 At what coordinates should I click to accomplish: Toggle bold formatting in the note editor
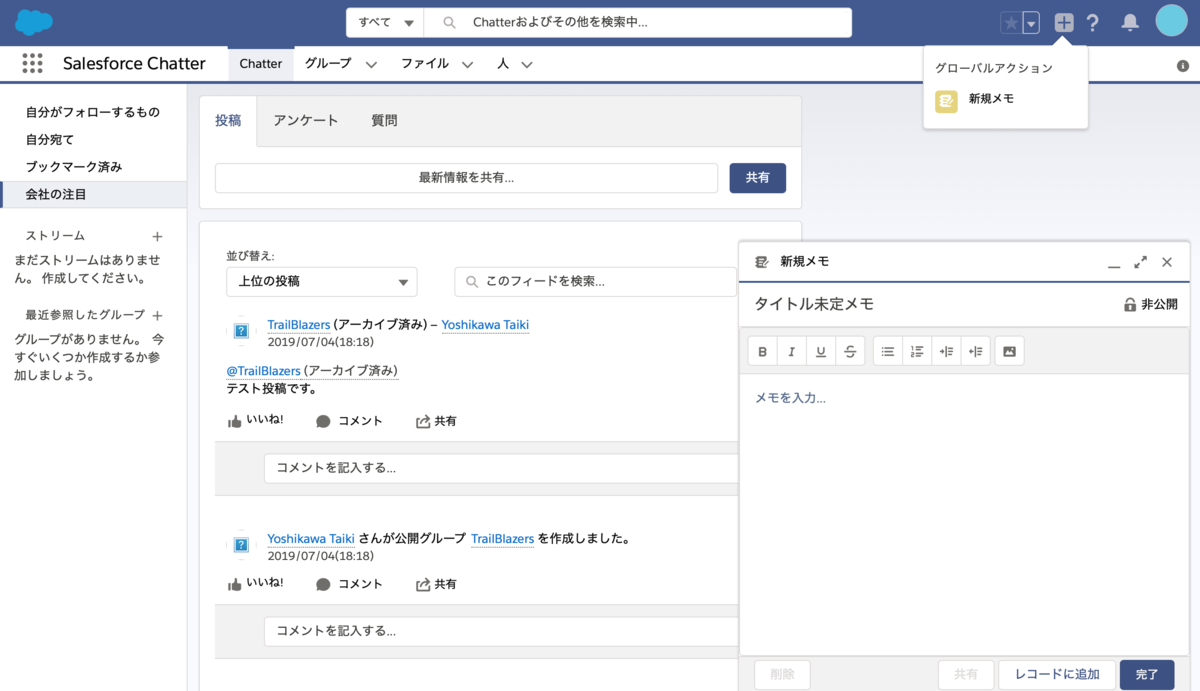(762, 350)
